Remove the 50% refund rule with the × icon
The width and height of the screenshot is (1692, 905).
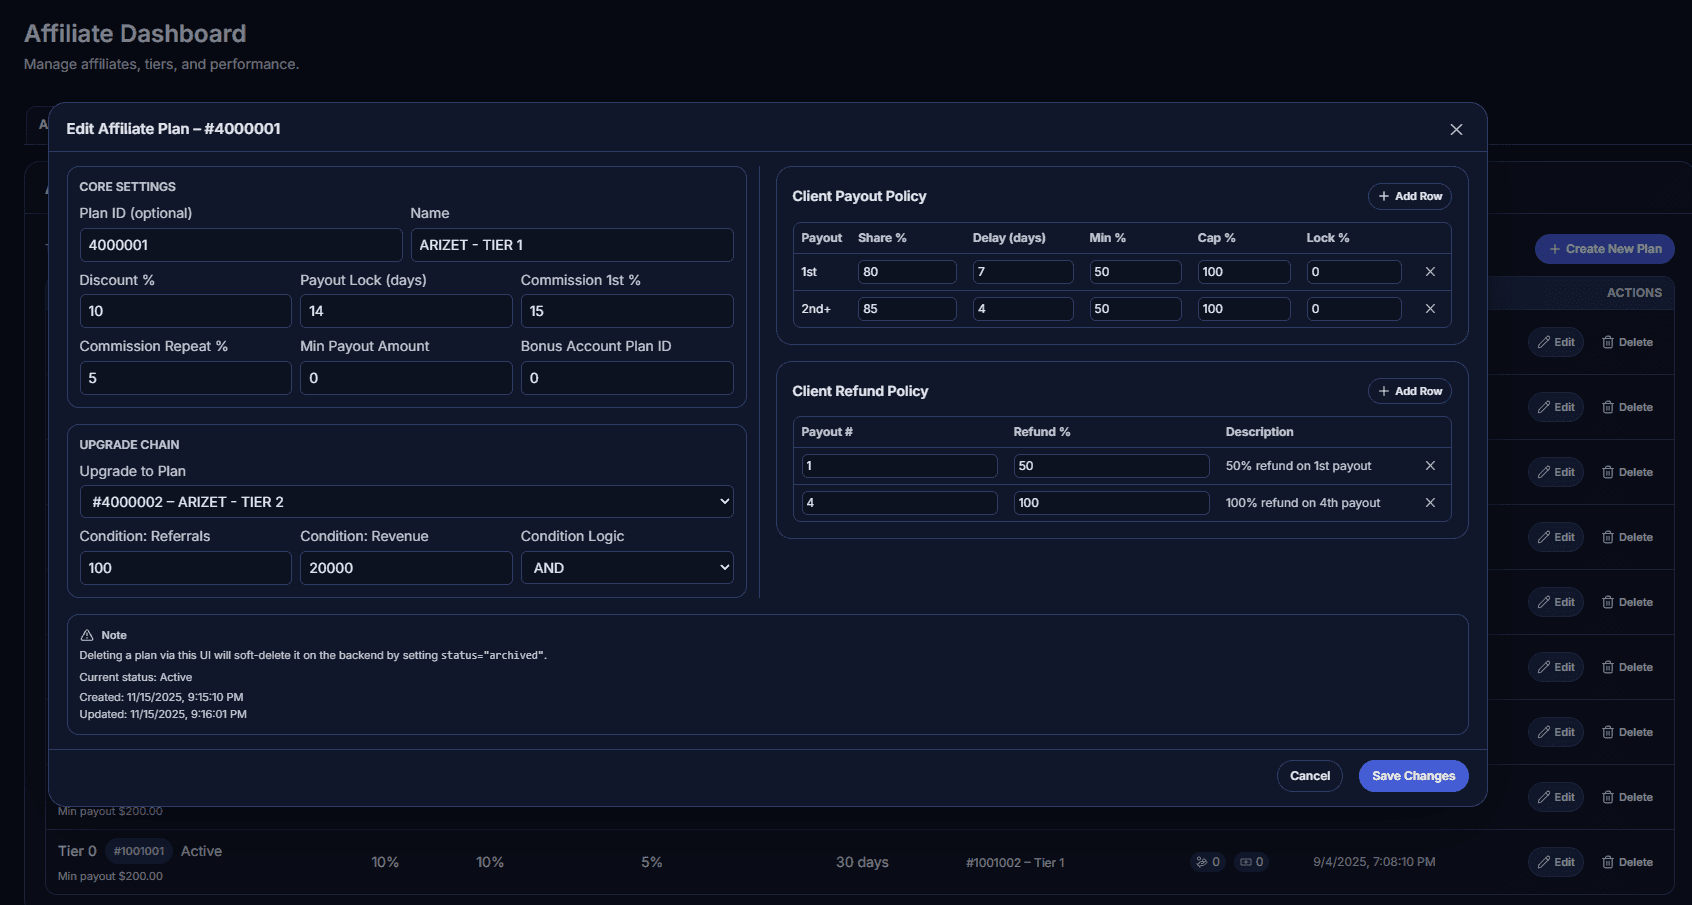[x=1430, y=465]
